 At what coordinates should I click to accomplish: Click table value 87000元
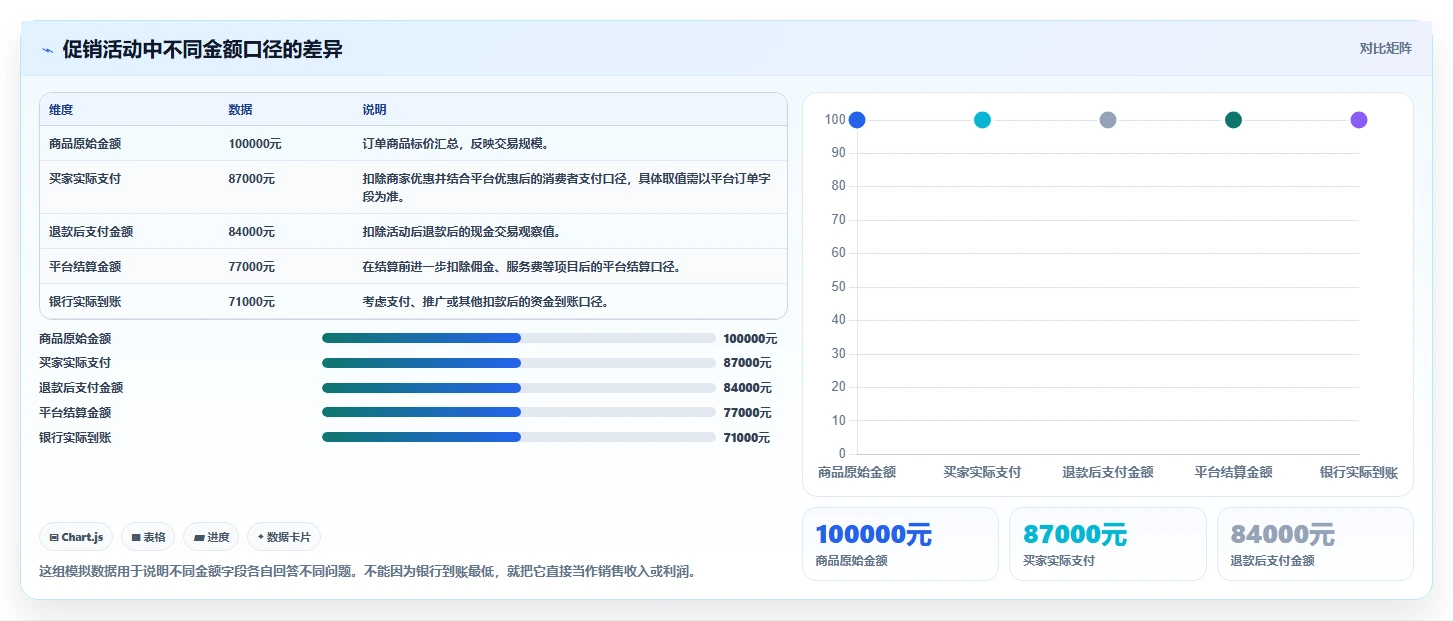coord(252,179)
